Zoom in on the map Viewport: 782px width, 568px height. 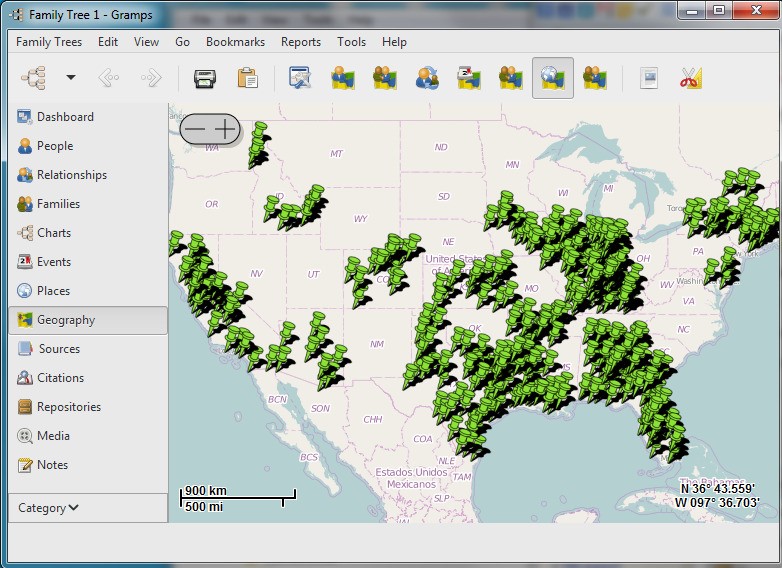[226, 129]
